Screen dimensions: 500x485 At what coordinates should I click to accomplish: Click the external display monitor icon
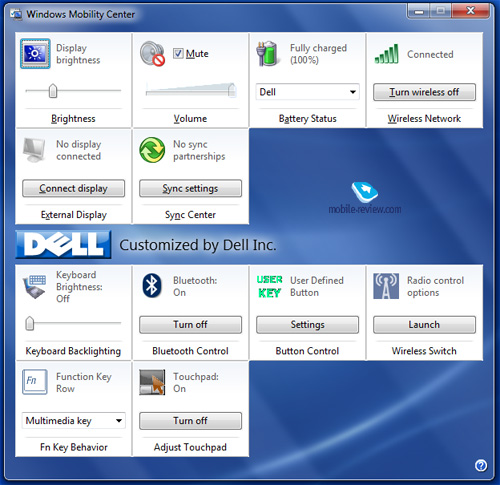point(34,150)
